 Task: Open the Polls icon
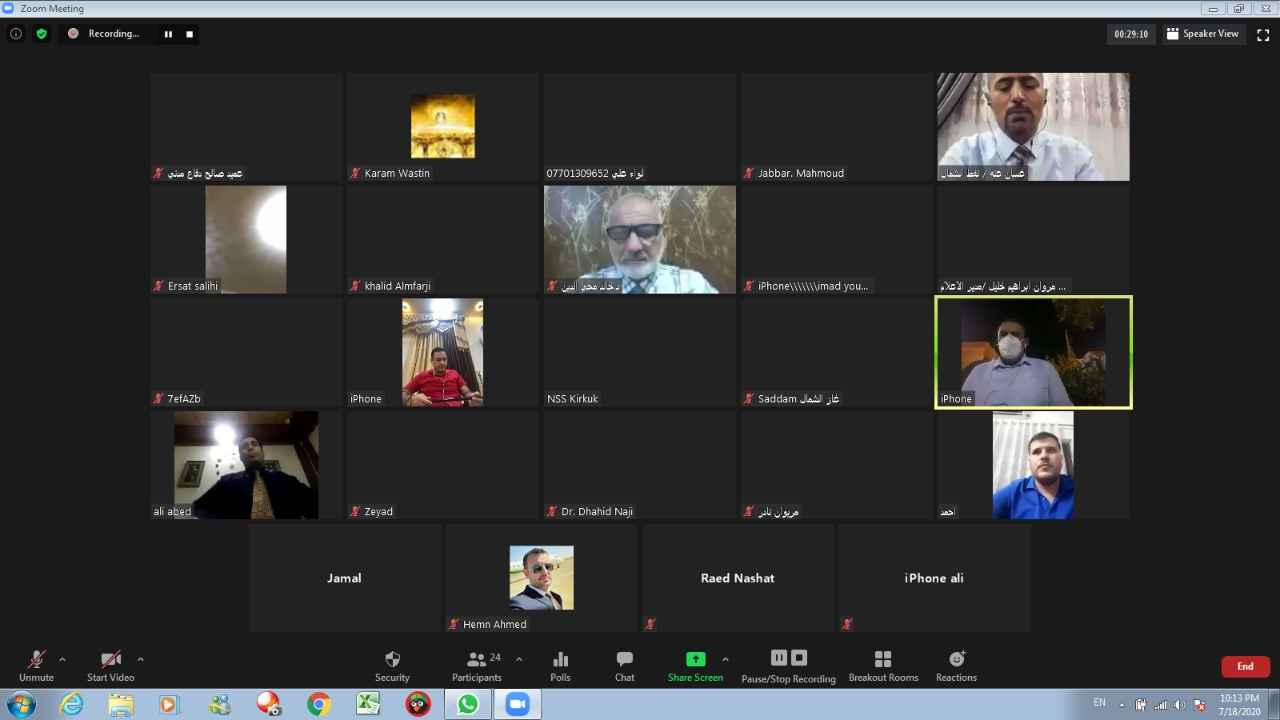pyautogui.click(x=560, y=659)
